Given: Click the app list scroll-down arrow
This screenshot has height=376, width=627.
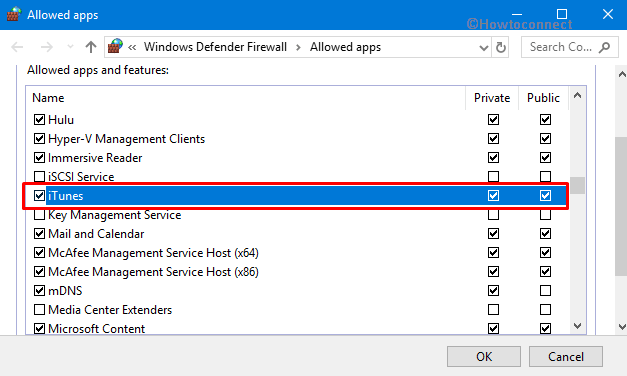Looking at the screenshot, I should [577, 326].
